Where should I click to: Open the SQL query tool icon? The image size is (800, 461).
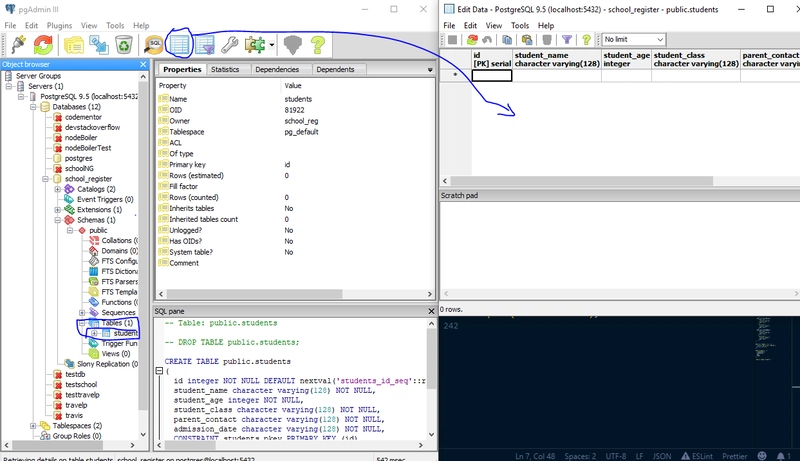click(x=154, y=44)
